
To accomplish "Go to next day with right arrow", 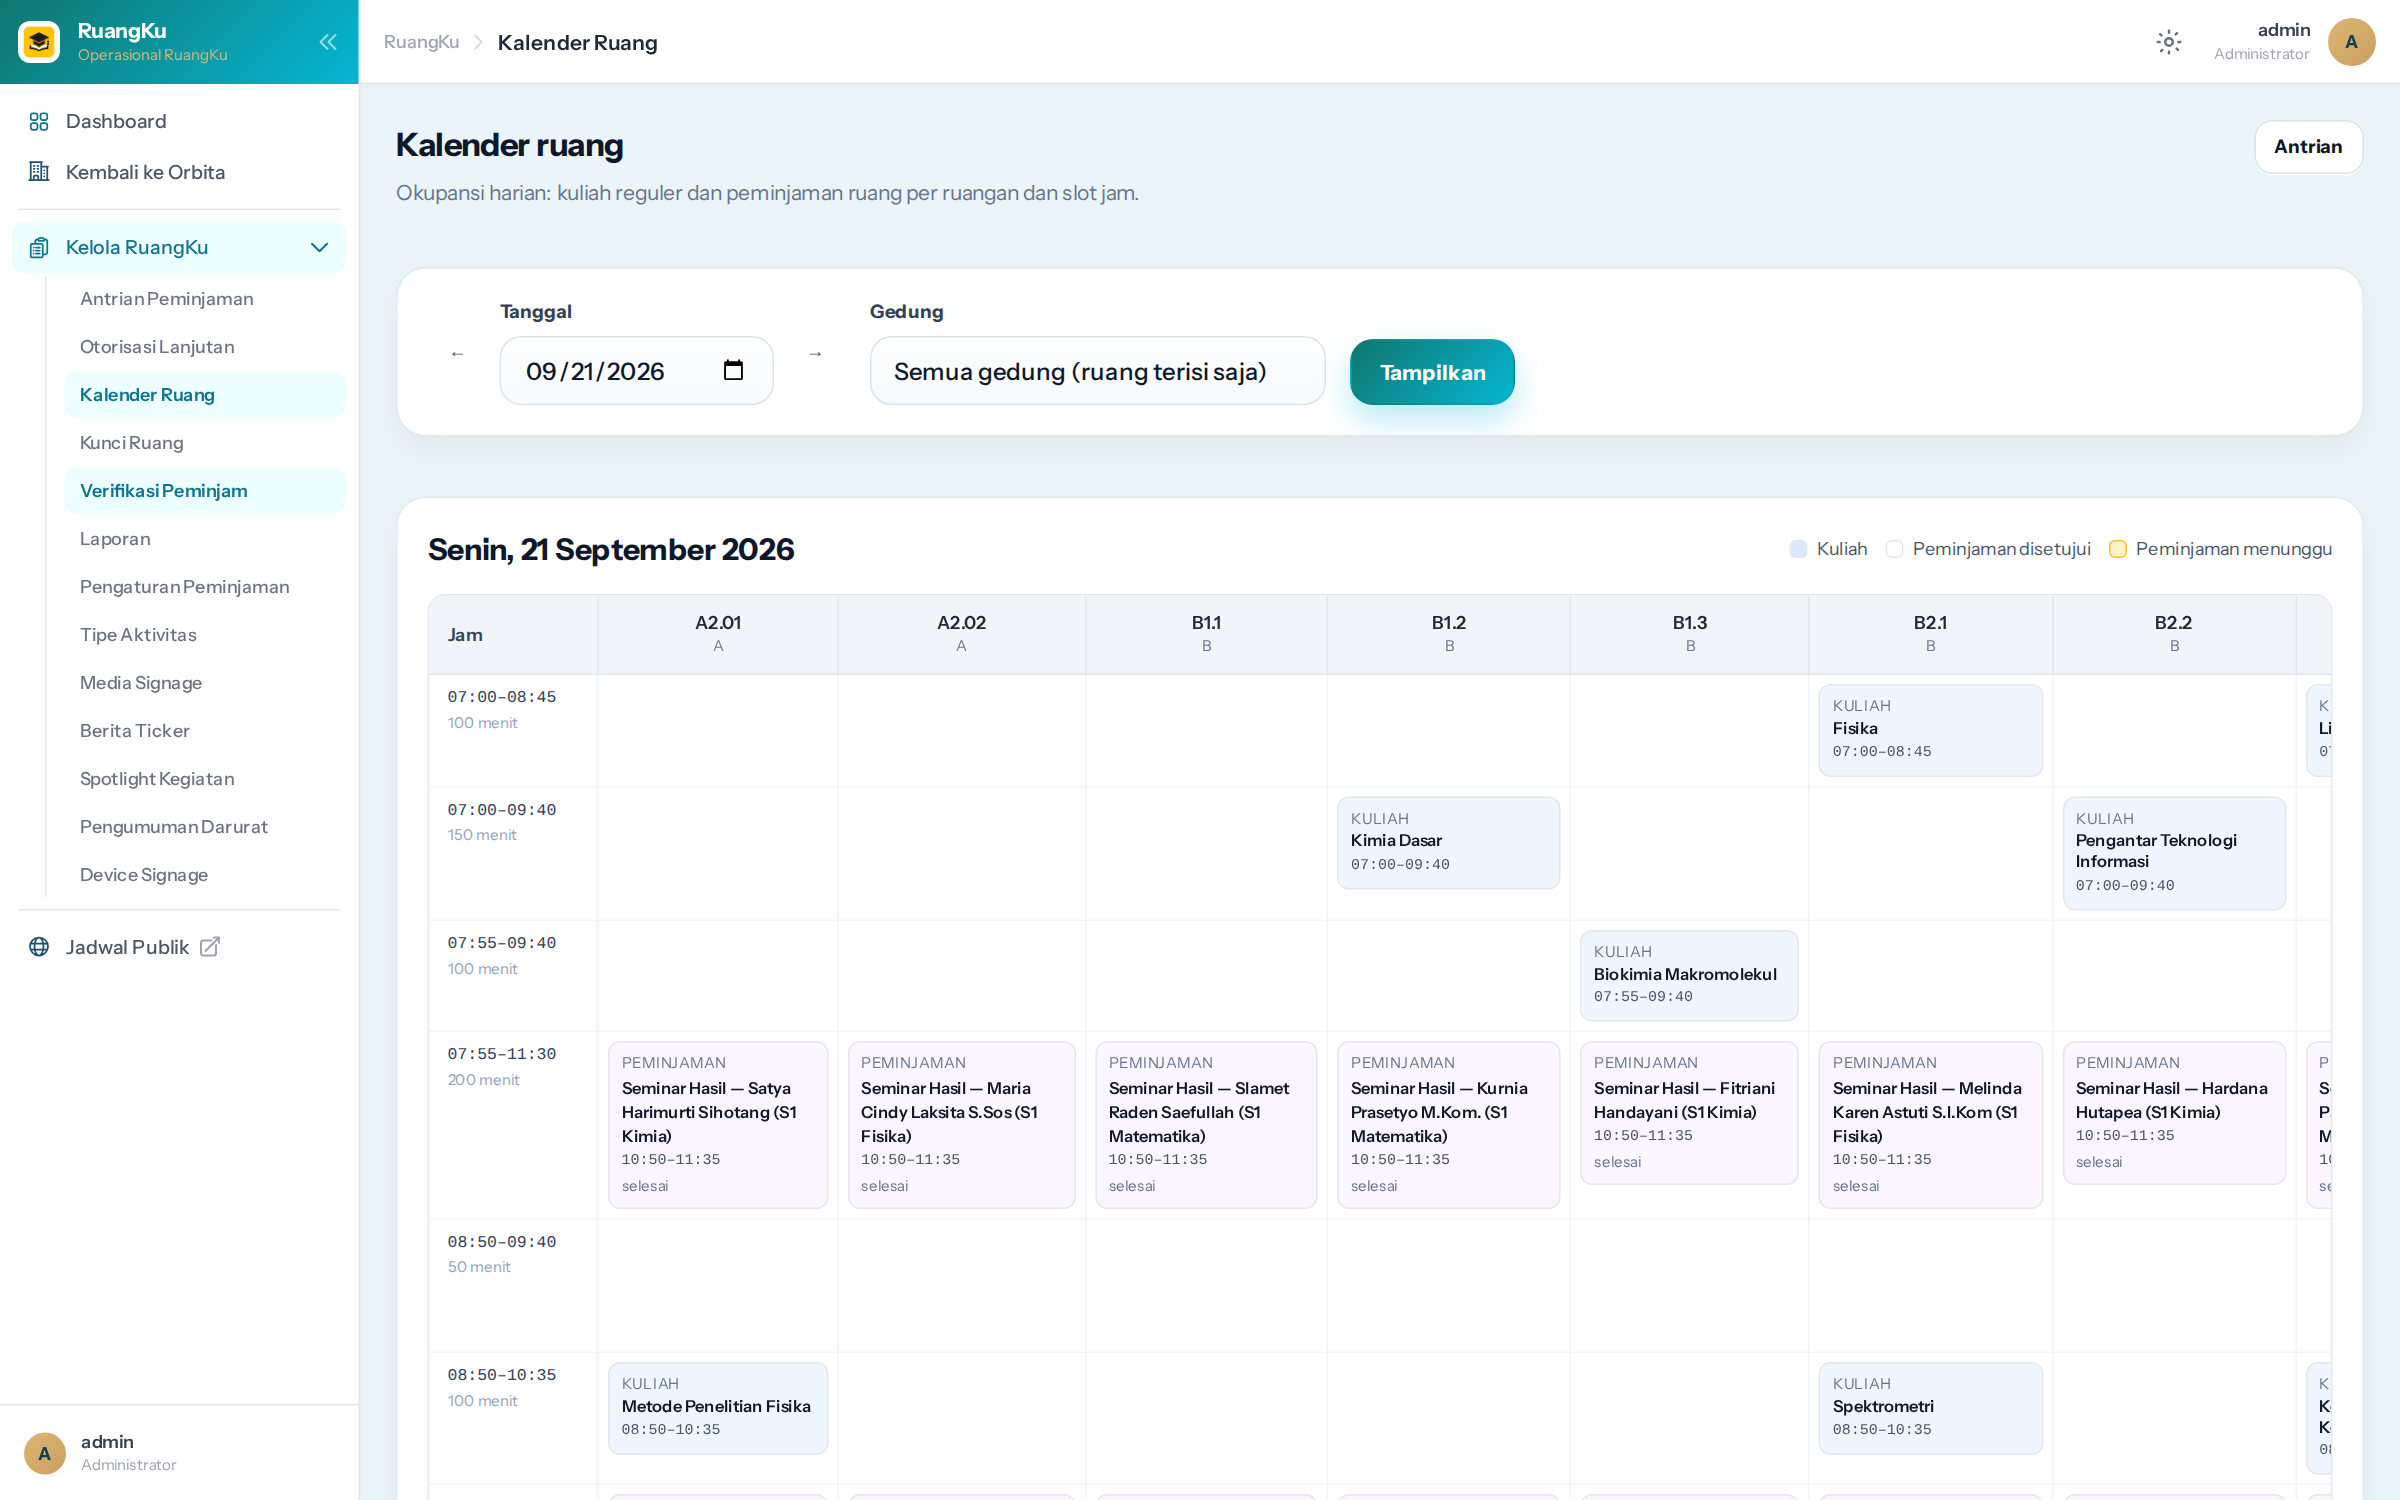I will [x=815, y=354].
